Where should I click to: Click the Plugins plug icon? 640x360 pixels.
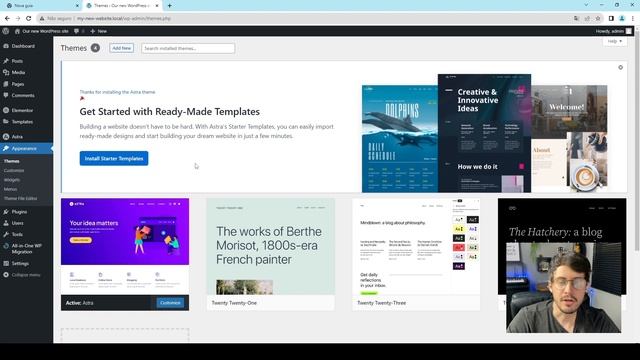(6, 211)
